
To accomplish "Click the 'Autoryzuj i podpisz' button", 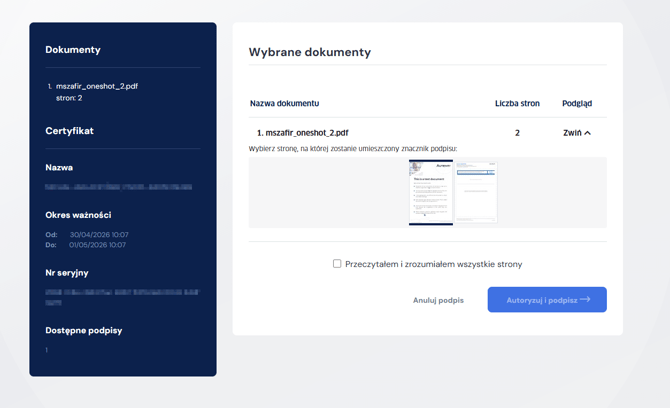I will click(x=547, y=299).
